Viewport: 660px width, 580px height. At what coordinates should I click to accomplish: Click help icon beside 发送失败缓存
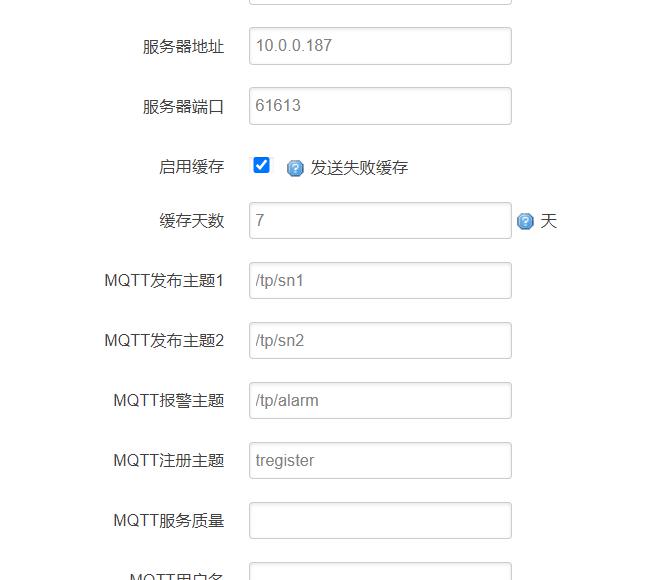tap(295, 168)
